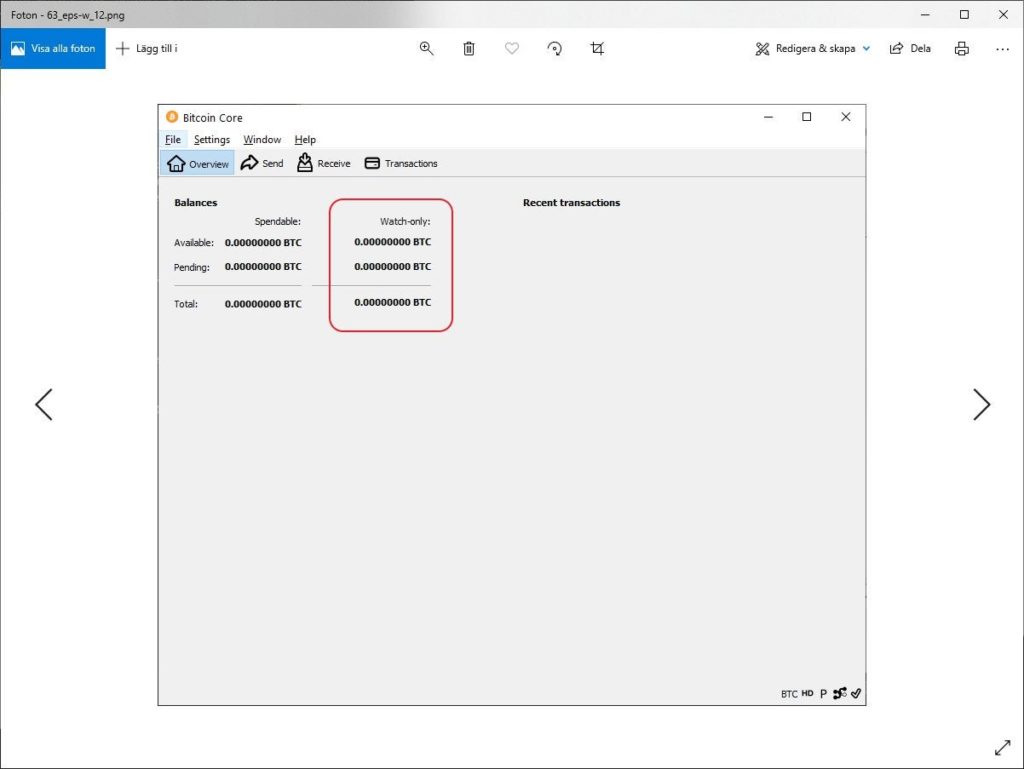Click the Bitcoin Core orange logo icon
This screenshot has width=1024, height=769.
click(172, 117)
